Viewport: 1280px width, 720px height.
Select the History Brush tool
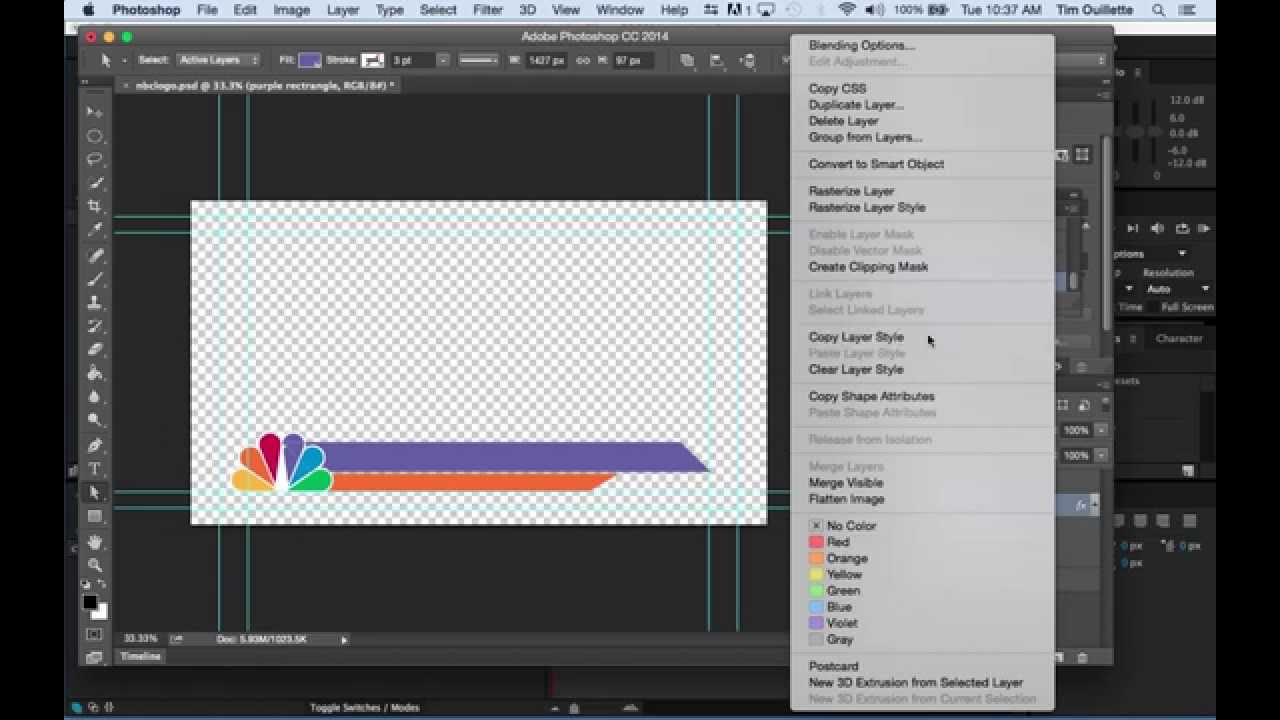(95, 326)
